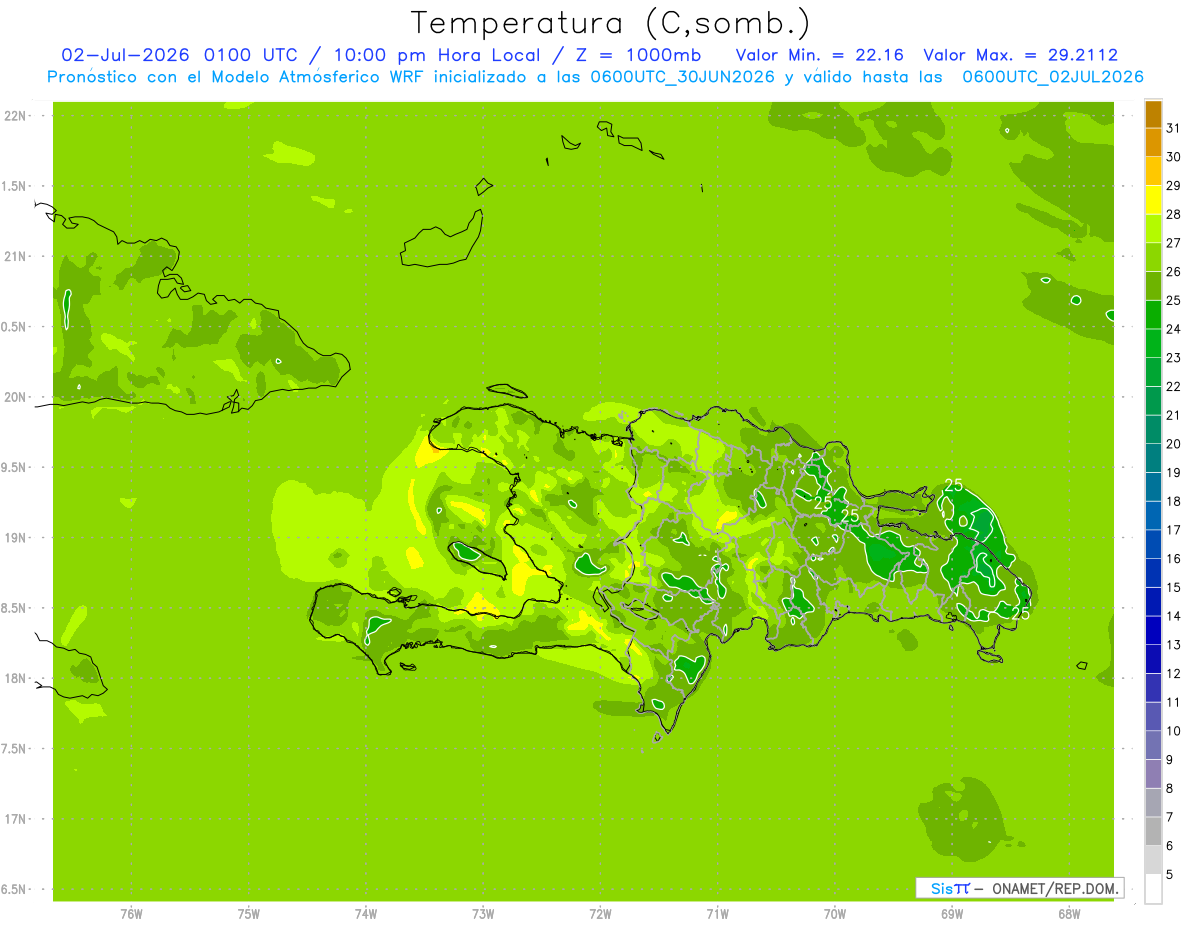Click the '70W' longitude axis label
This screenshot has height=927, width=1200.
[835, 914]
